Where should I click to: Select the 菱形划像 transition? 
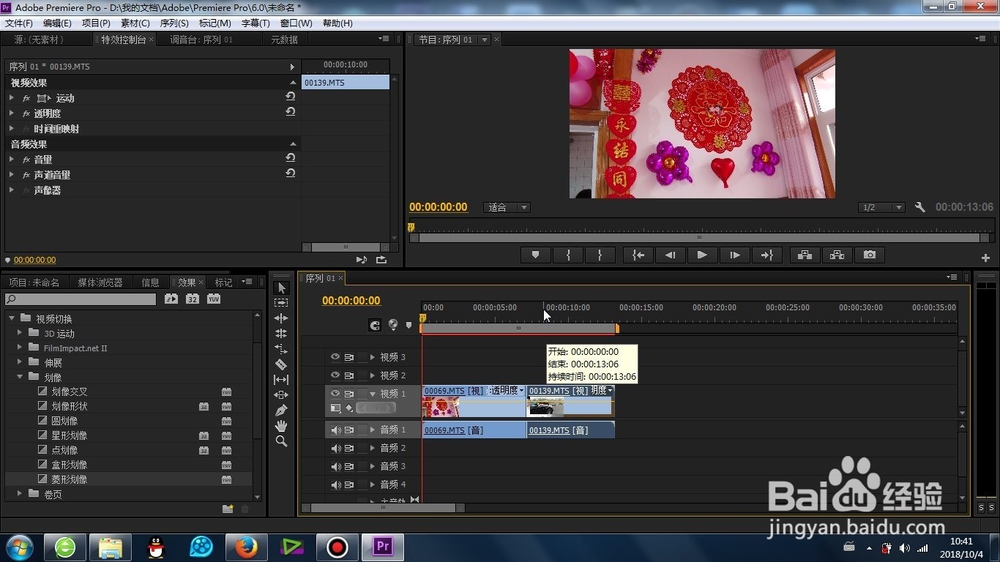click(70, 479)
